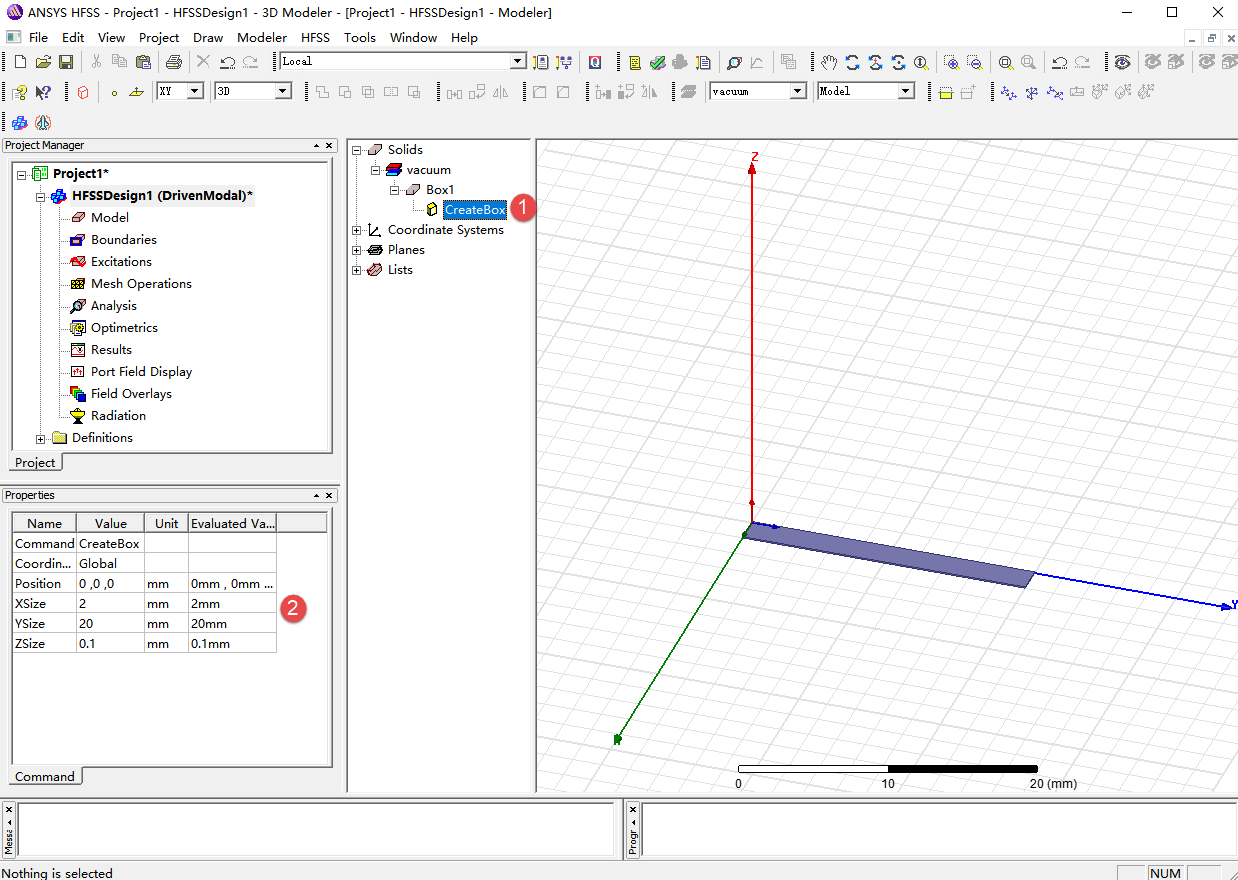Click the Save disk icon

pyautogui.click(x=66, y=62)
